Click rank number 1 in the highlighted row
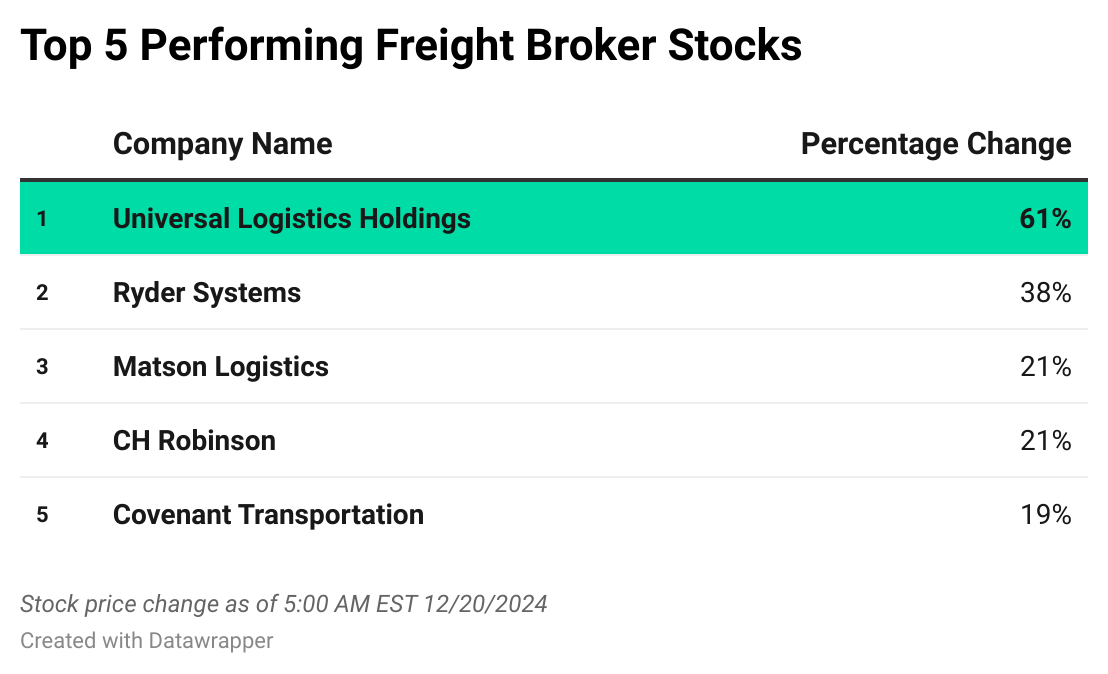 pyautogui.click(x=42, y=219)
